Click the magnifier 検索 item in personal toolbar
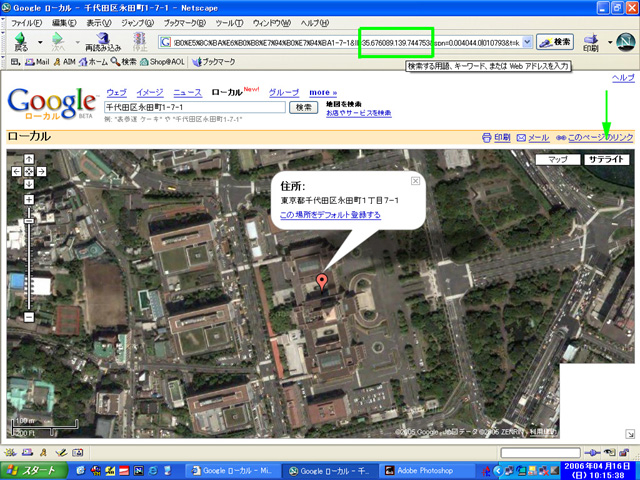The height and width of the screenshot is (480, 640). pyautogui.click(x=123, y=62)
